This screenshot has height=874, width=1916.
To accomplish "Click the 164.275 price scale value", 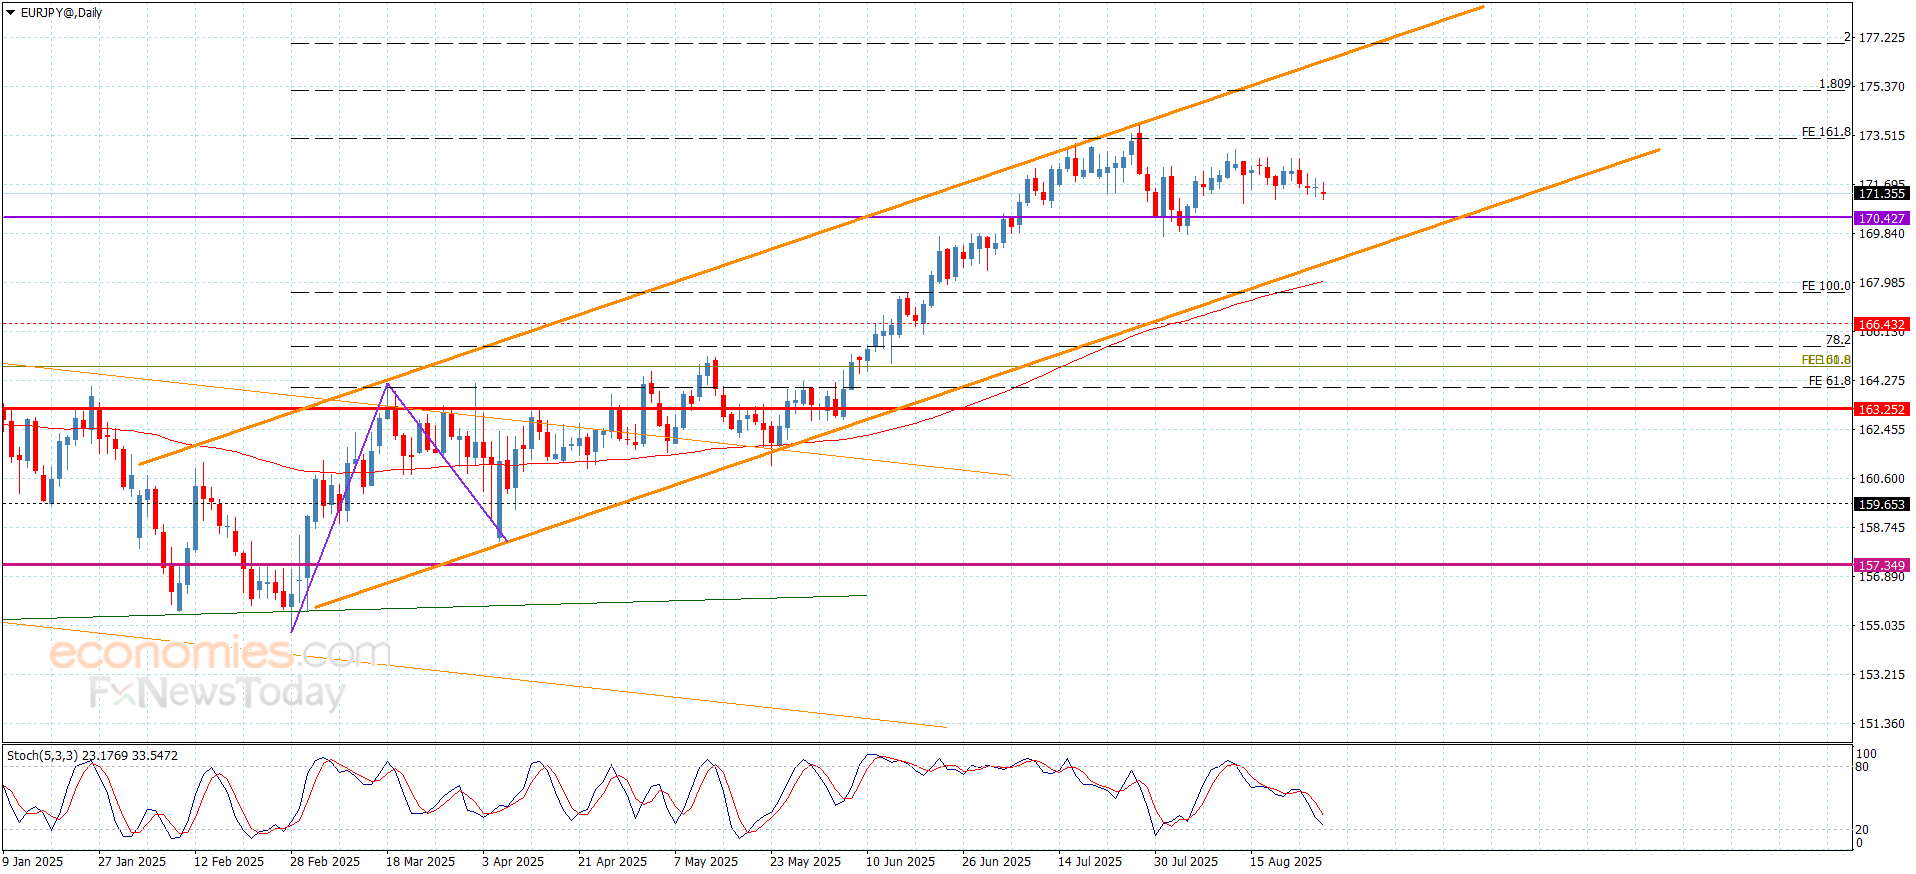I will [1881, 381].
